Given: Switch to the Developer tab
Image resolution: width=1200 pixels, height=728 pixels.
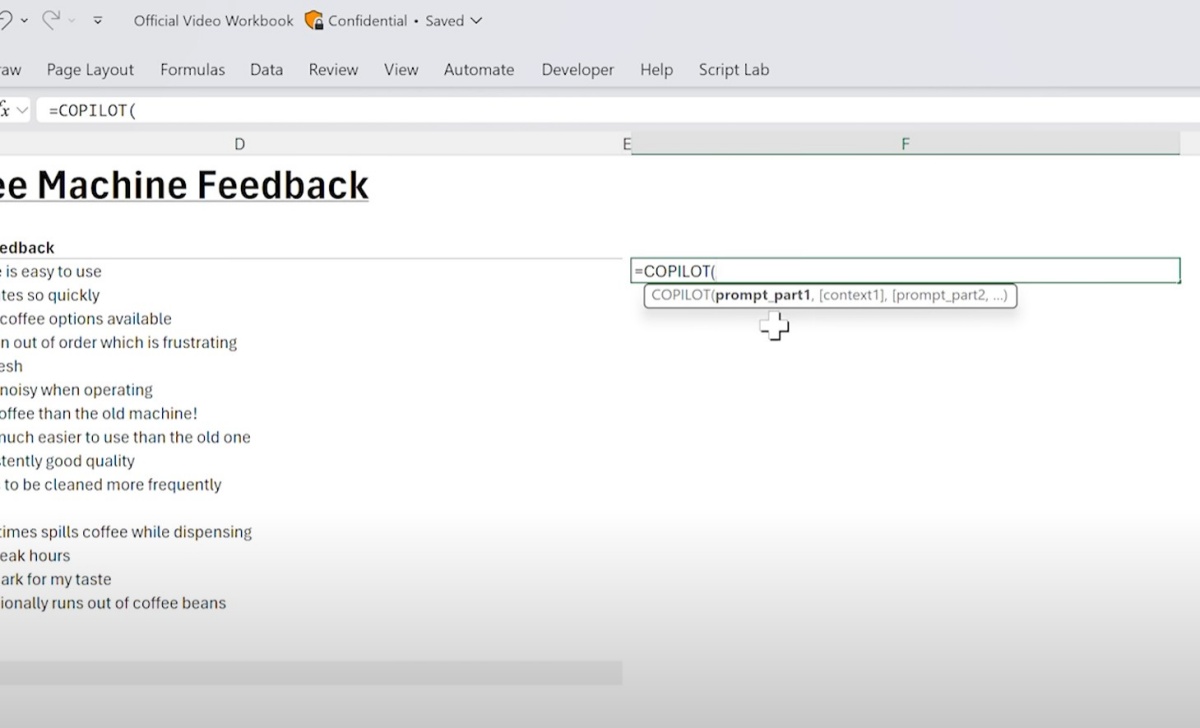Looking at the screenshot, I should click(578, 70).
